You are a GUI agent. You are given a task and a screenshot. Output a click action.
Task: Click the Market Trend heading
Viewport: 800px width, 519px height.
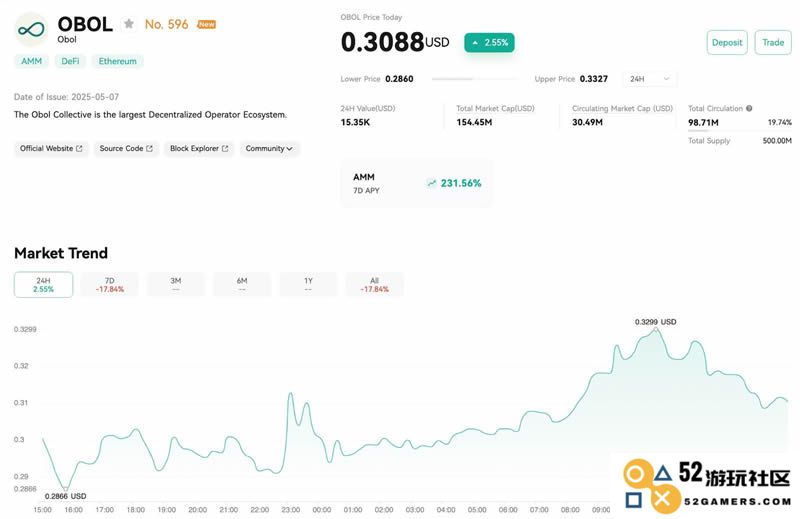pyautogui.click(x=61, y=253)
